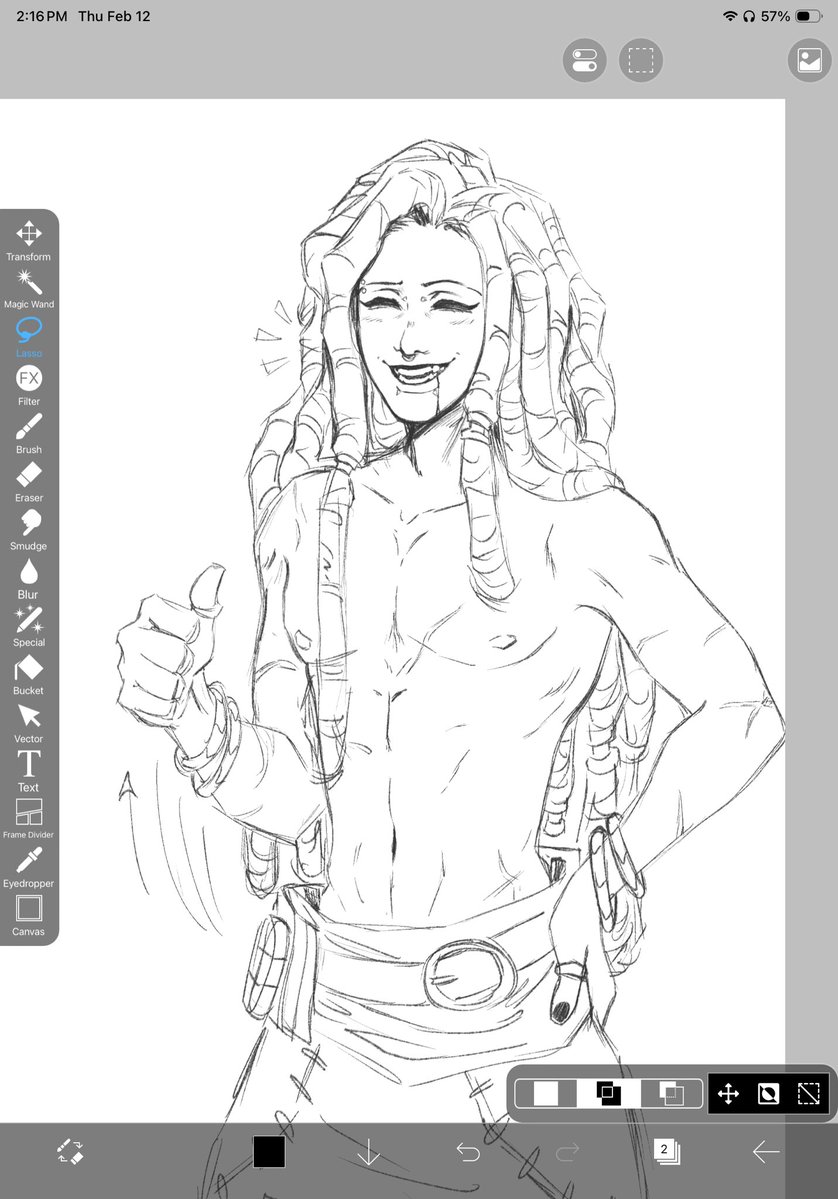
Task: Choose the add to selection mode
Action: tap(609, 1093)
